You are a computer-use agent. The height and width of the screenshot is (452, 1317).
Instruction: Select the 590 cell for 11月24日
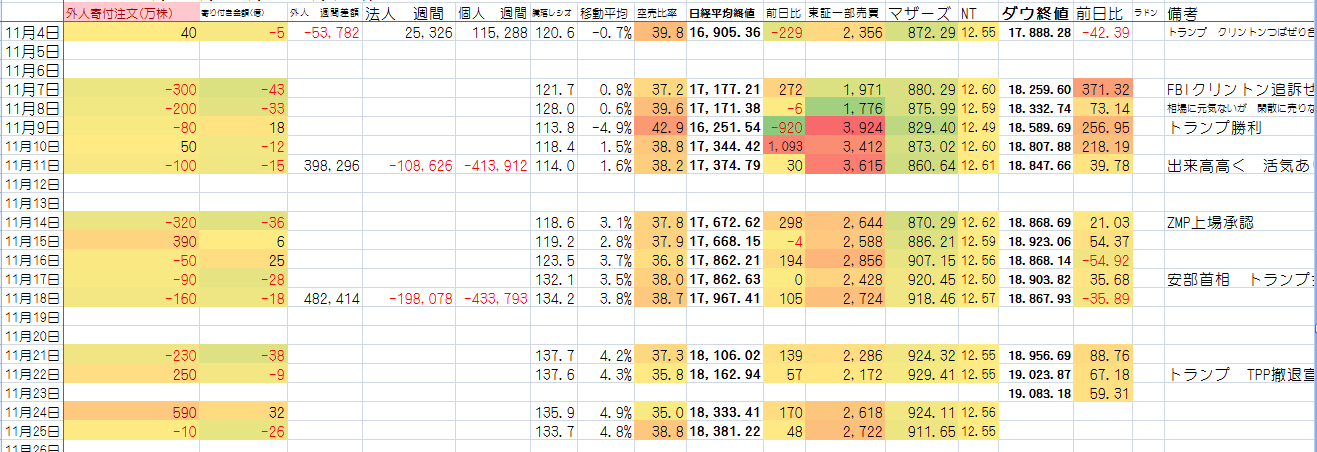click(130, 413)
